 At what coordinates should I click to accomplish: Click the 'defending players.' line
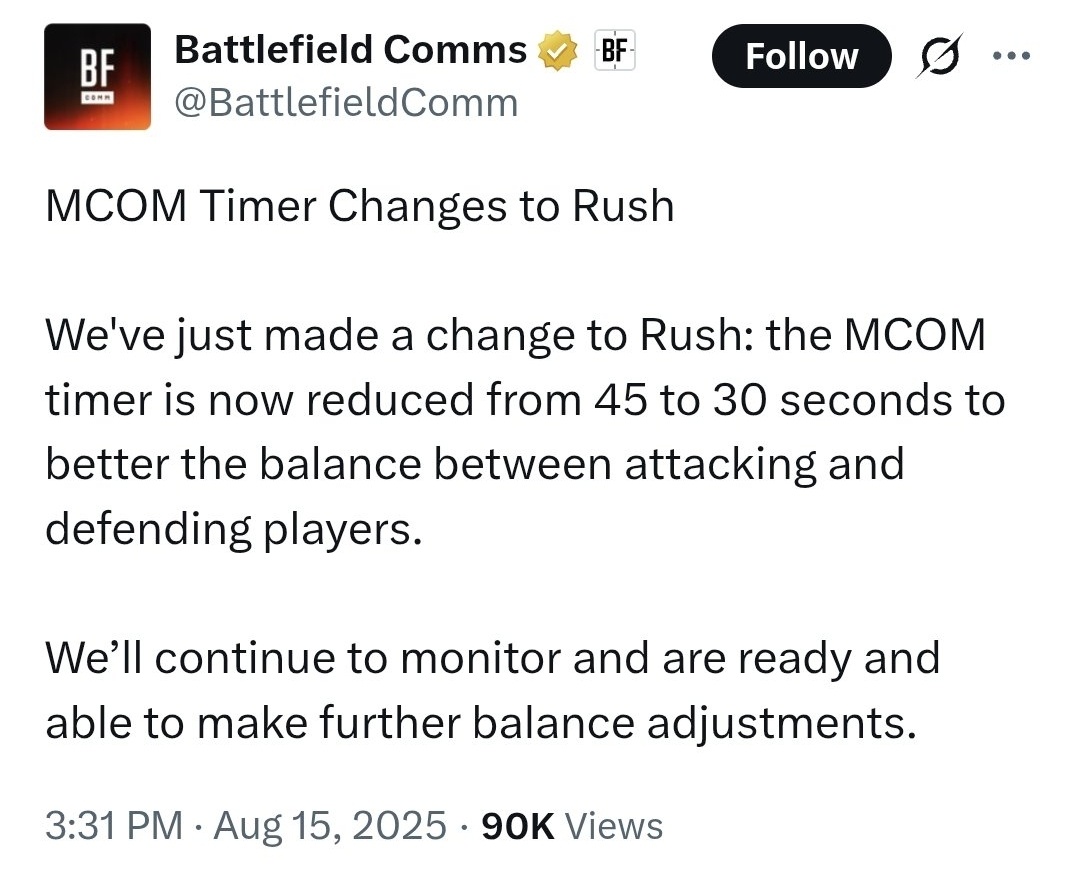[233, 529]
